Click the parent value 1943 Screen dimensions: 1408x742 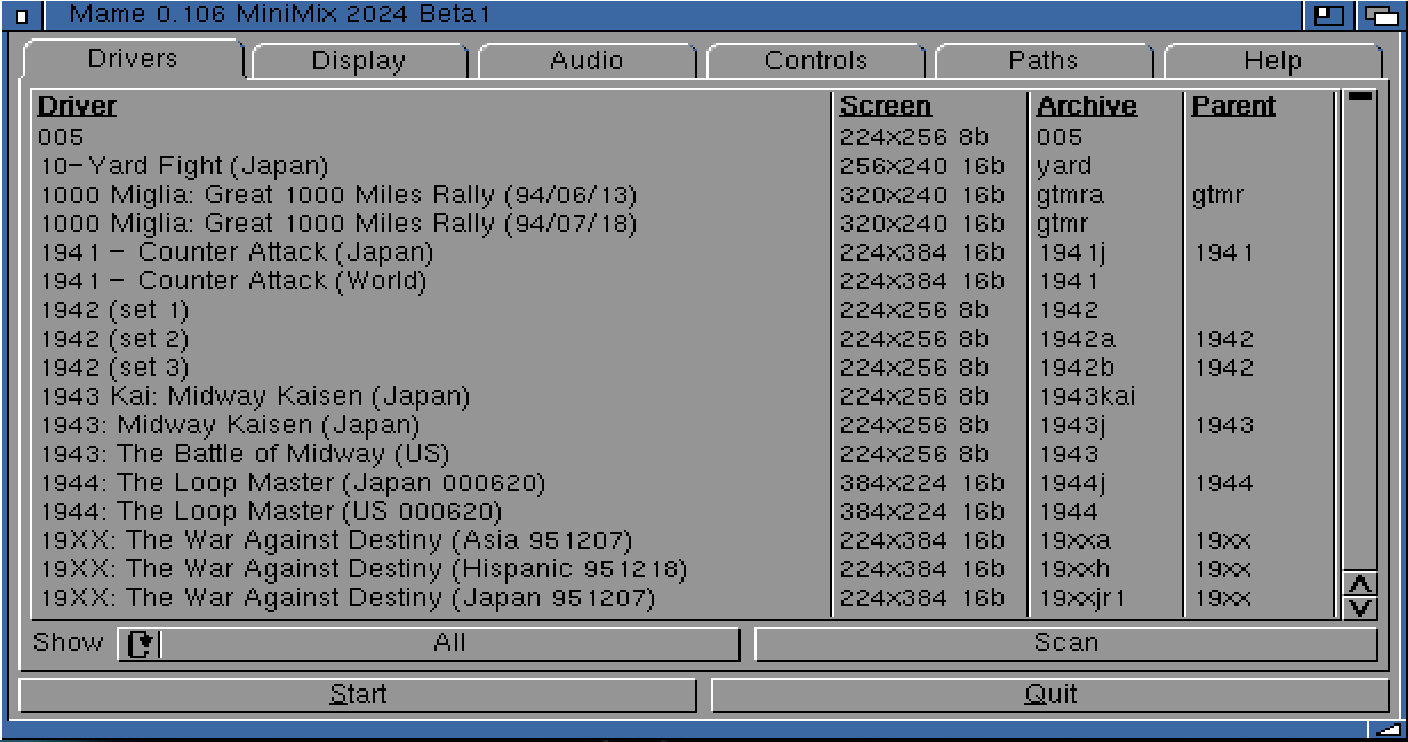pyautogui.click(x=1225, y=426)
